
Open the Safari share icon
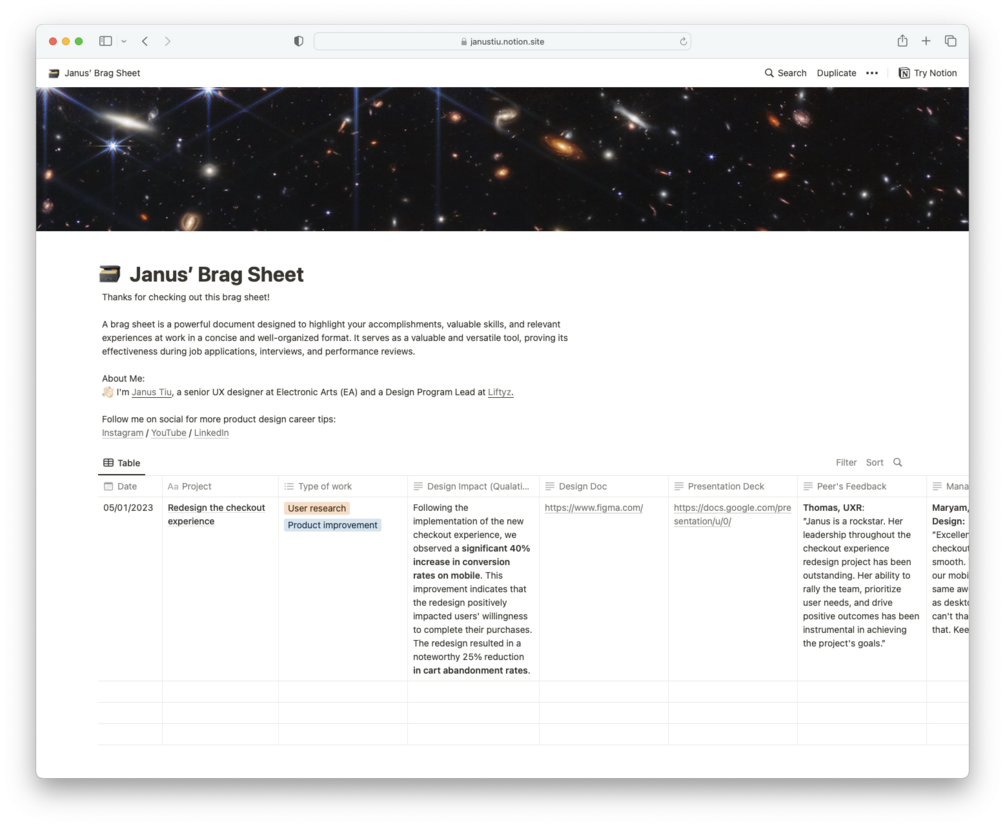click(902, 40)
